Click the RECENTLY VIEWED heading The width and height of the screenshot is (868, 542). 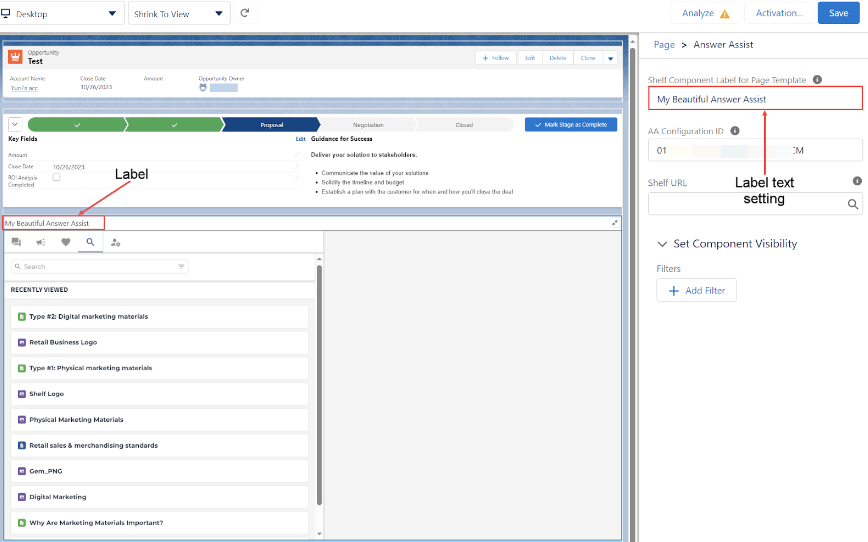39,290
